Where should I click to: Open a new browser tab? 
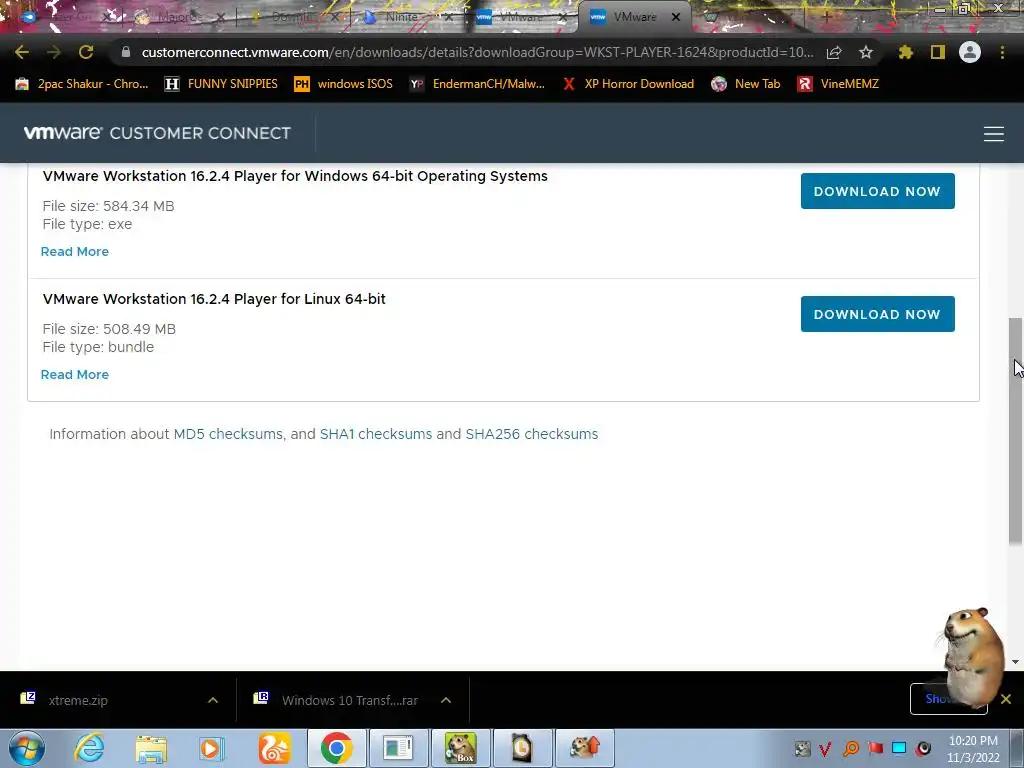click(x=827, y=18)
